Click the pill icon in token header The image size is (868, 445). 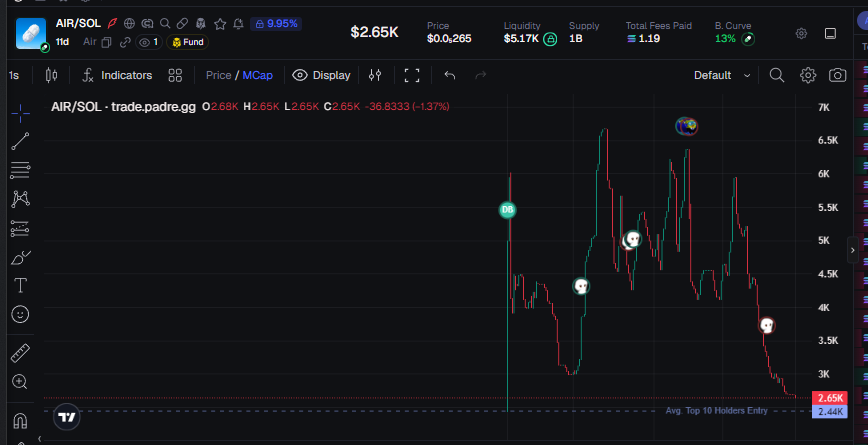[182, 23]
